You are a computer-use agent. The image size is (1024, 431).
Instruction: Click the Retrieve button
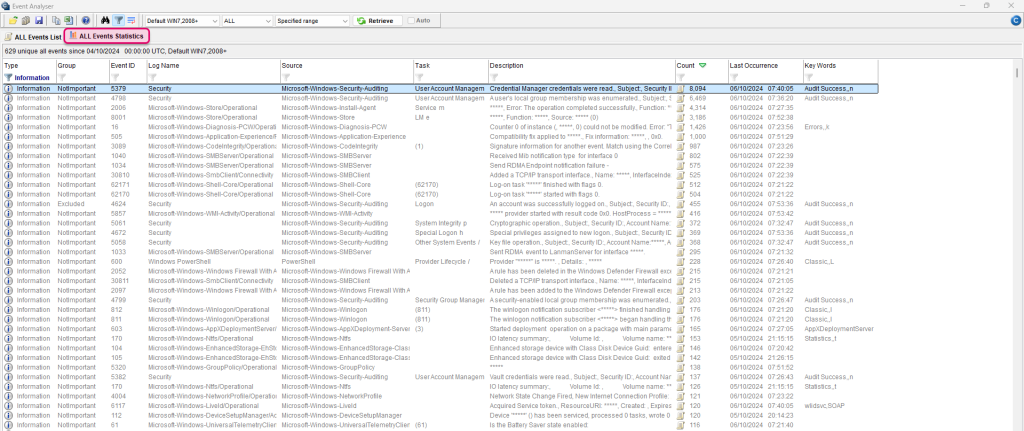coord(375,21)
